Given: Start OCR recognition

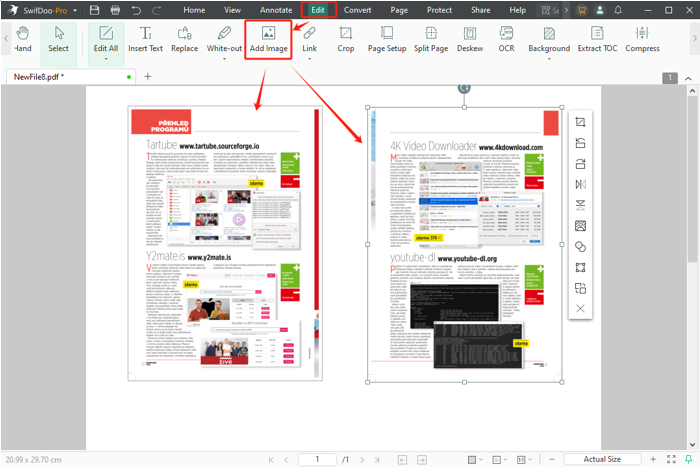Looking at the screenshot, I should coord(506,40).
